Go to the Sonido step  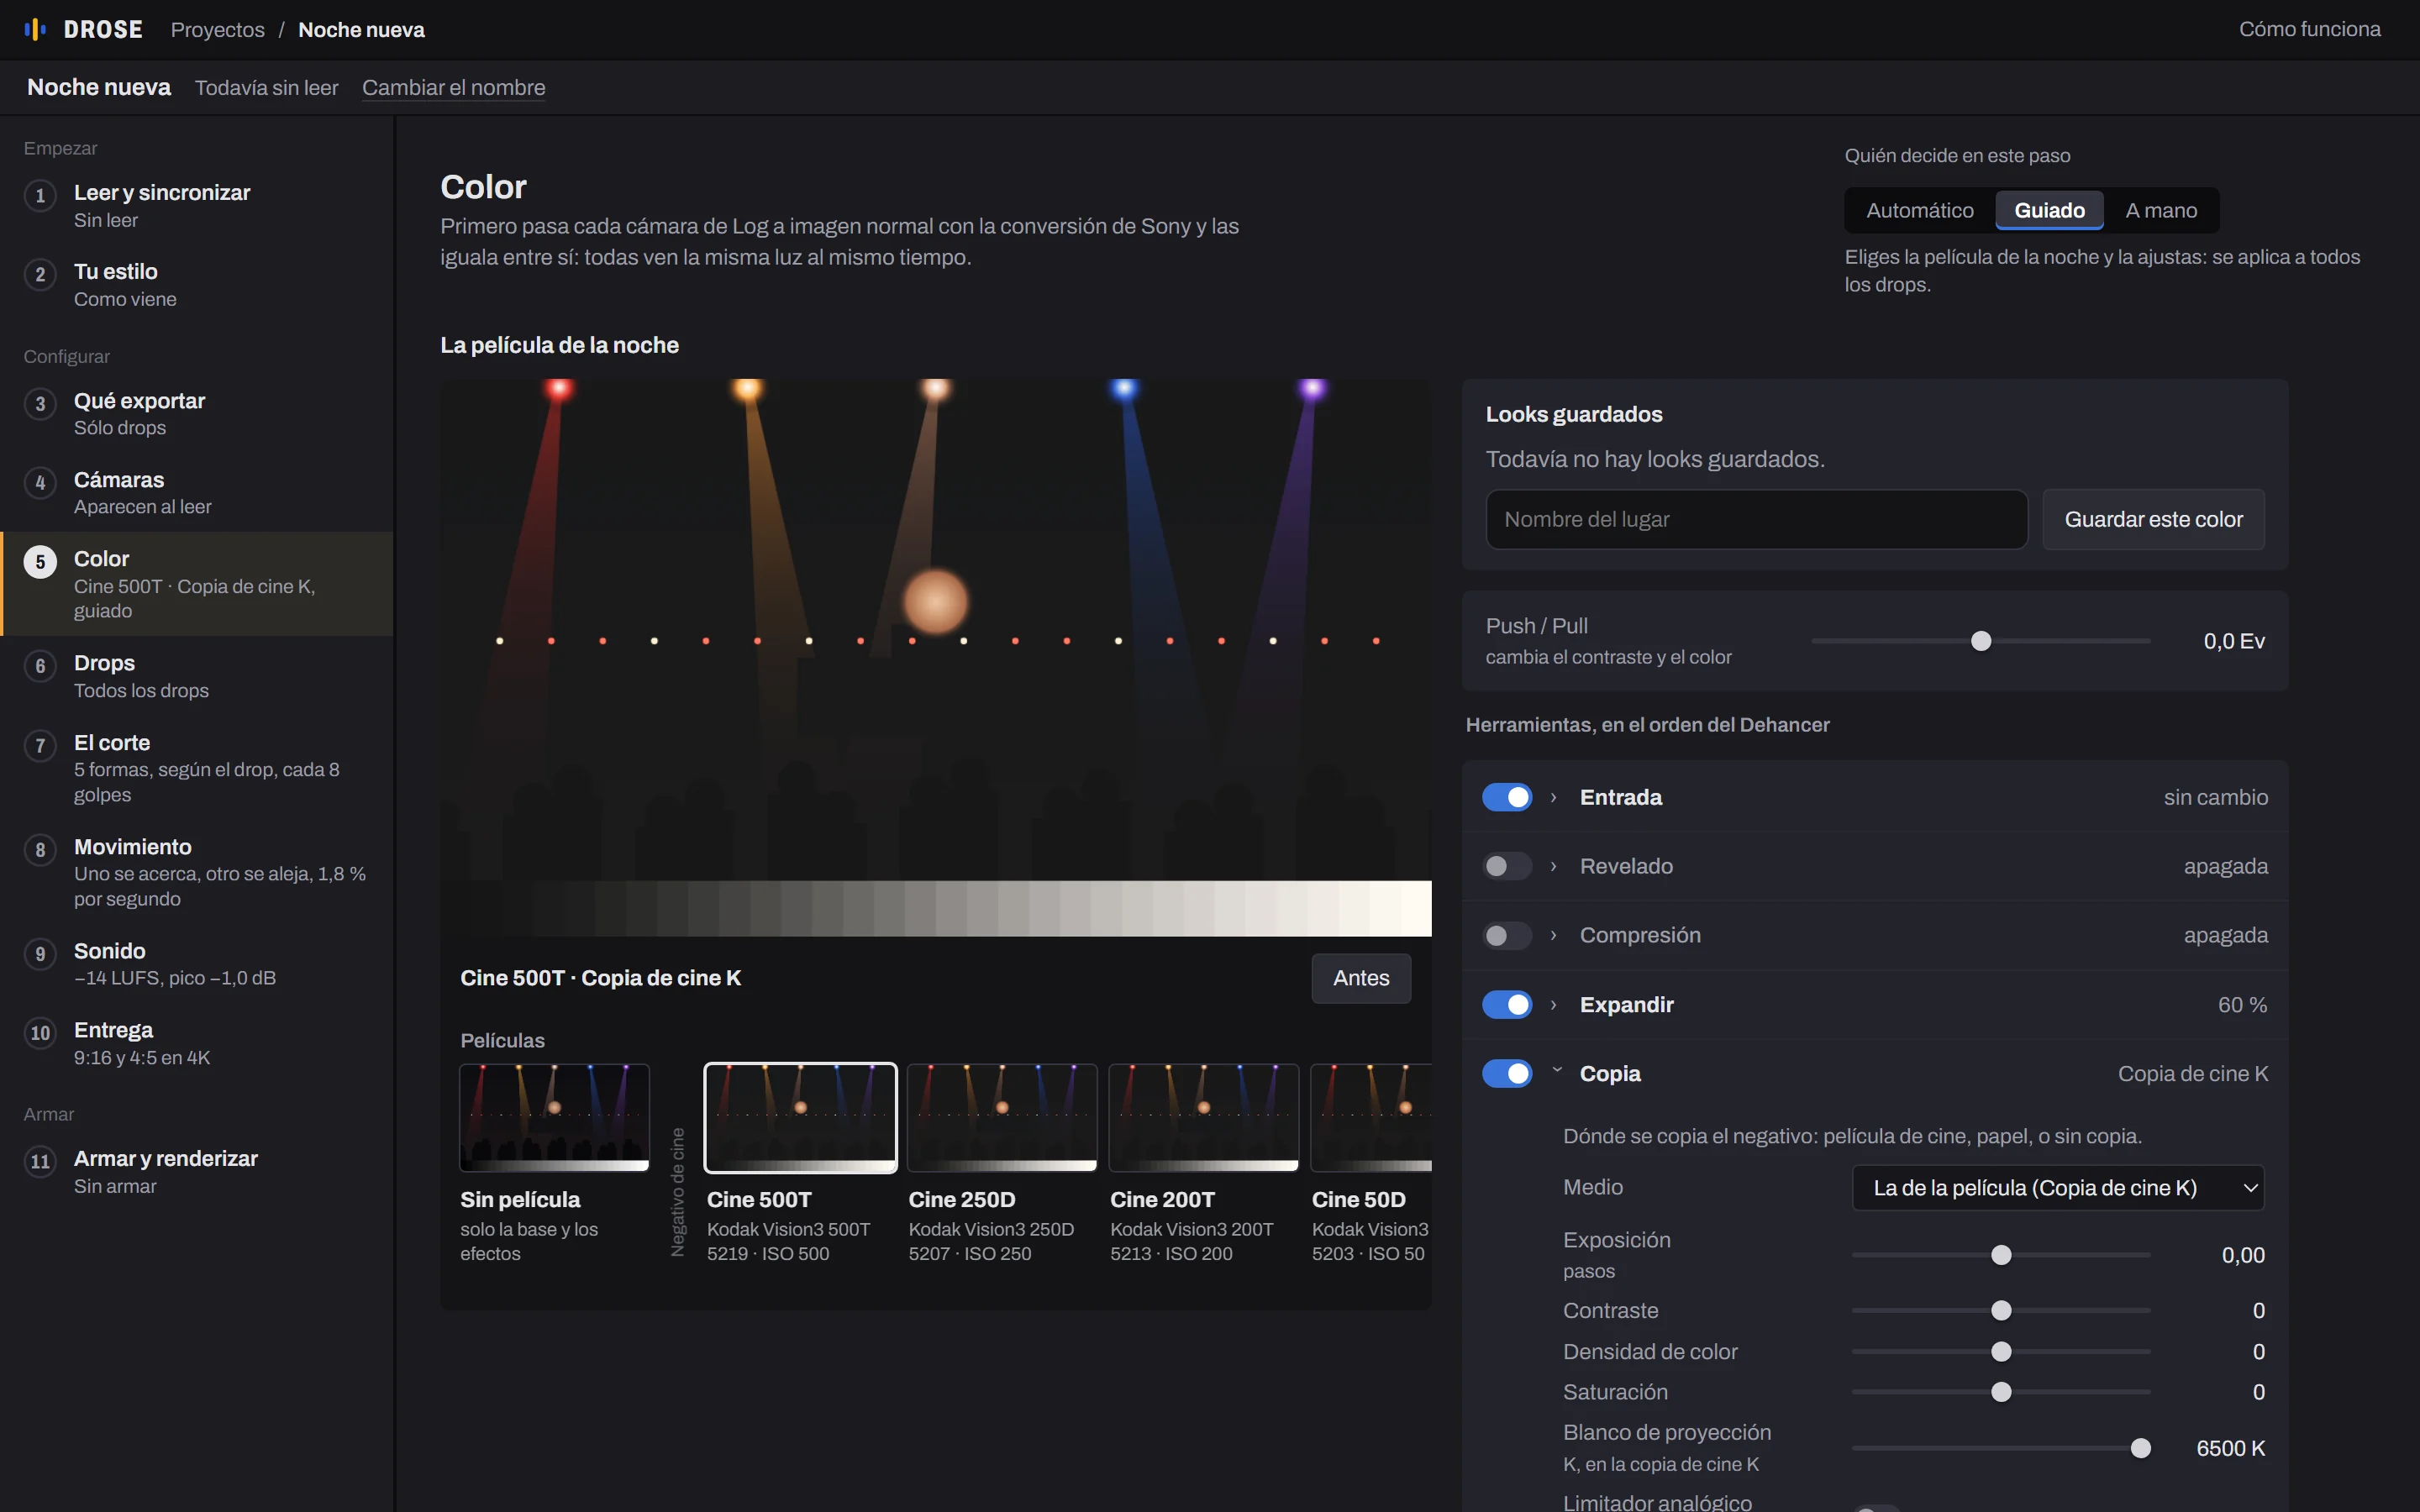point(197,963)
